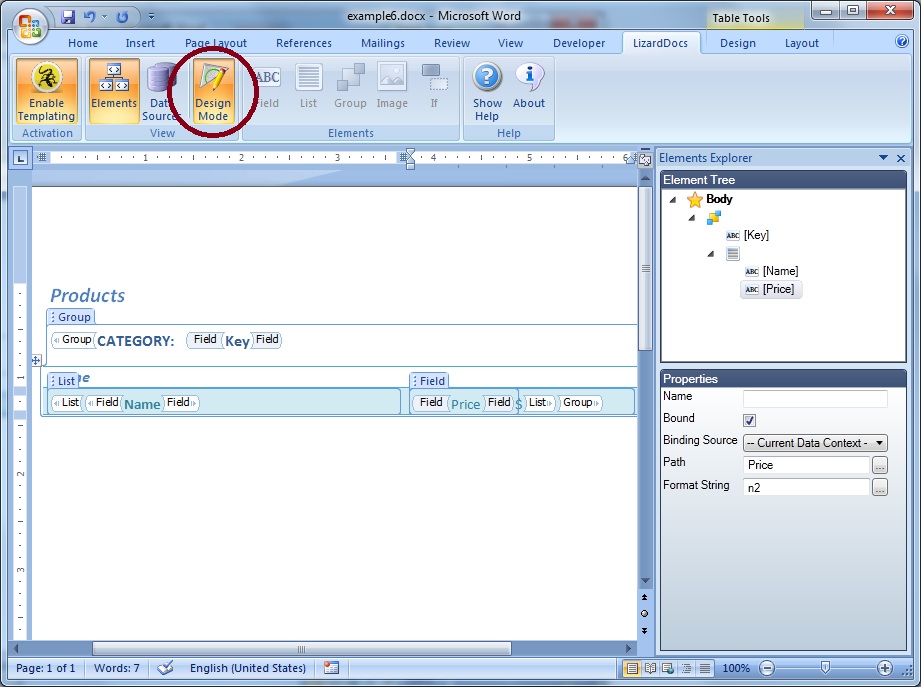Viewport: 921px width, 687px height.
Task: Insert a List element from the ribbon
Action: (308, 87)
